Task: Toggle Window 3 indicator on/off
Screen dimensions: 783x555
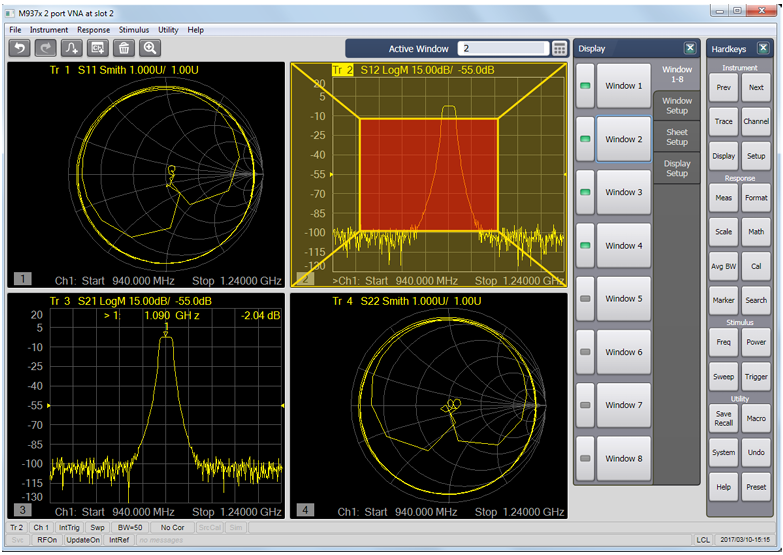Action: coord(585,192)
